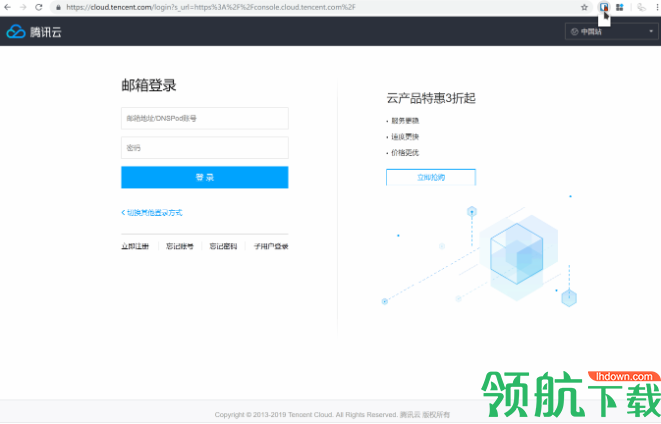Viewport: 661px width, 424px height.
Task: Open the 忘记密码 forgot password link
Action: click(x=223, y=246)
